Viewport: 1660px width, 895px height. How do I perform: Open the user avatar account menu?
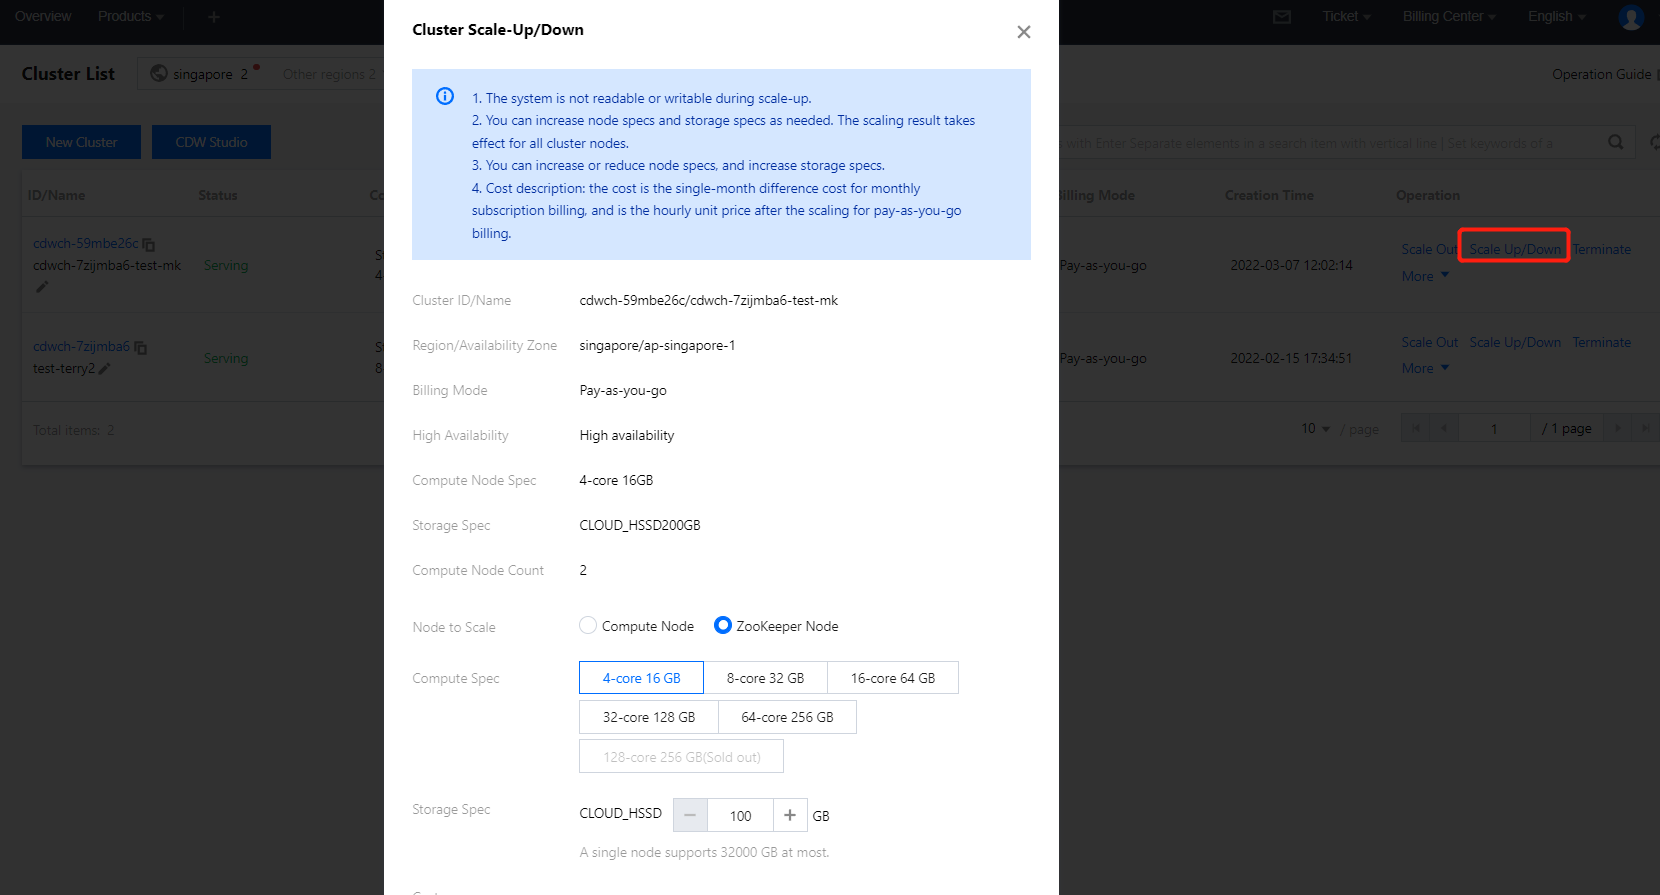(x=1631, y=17)
